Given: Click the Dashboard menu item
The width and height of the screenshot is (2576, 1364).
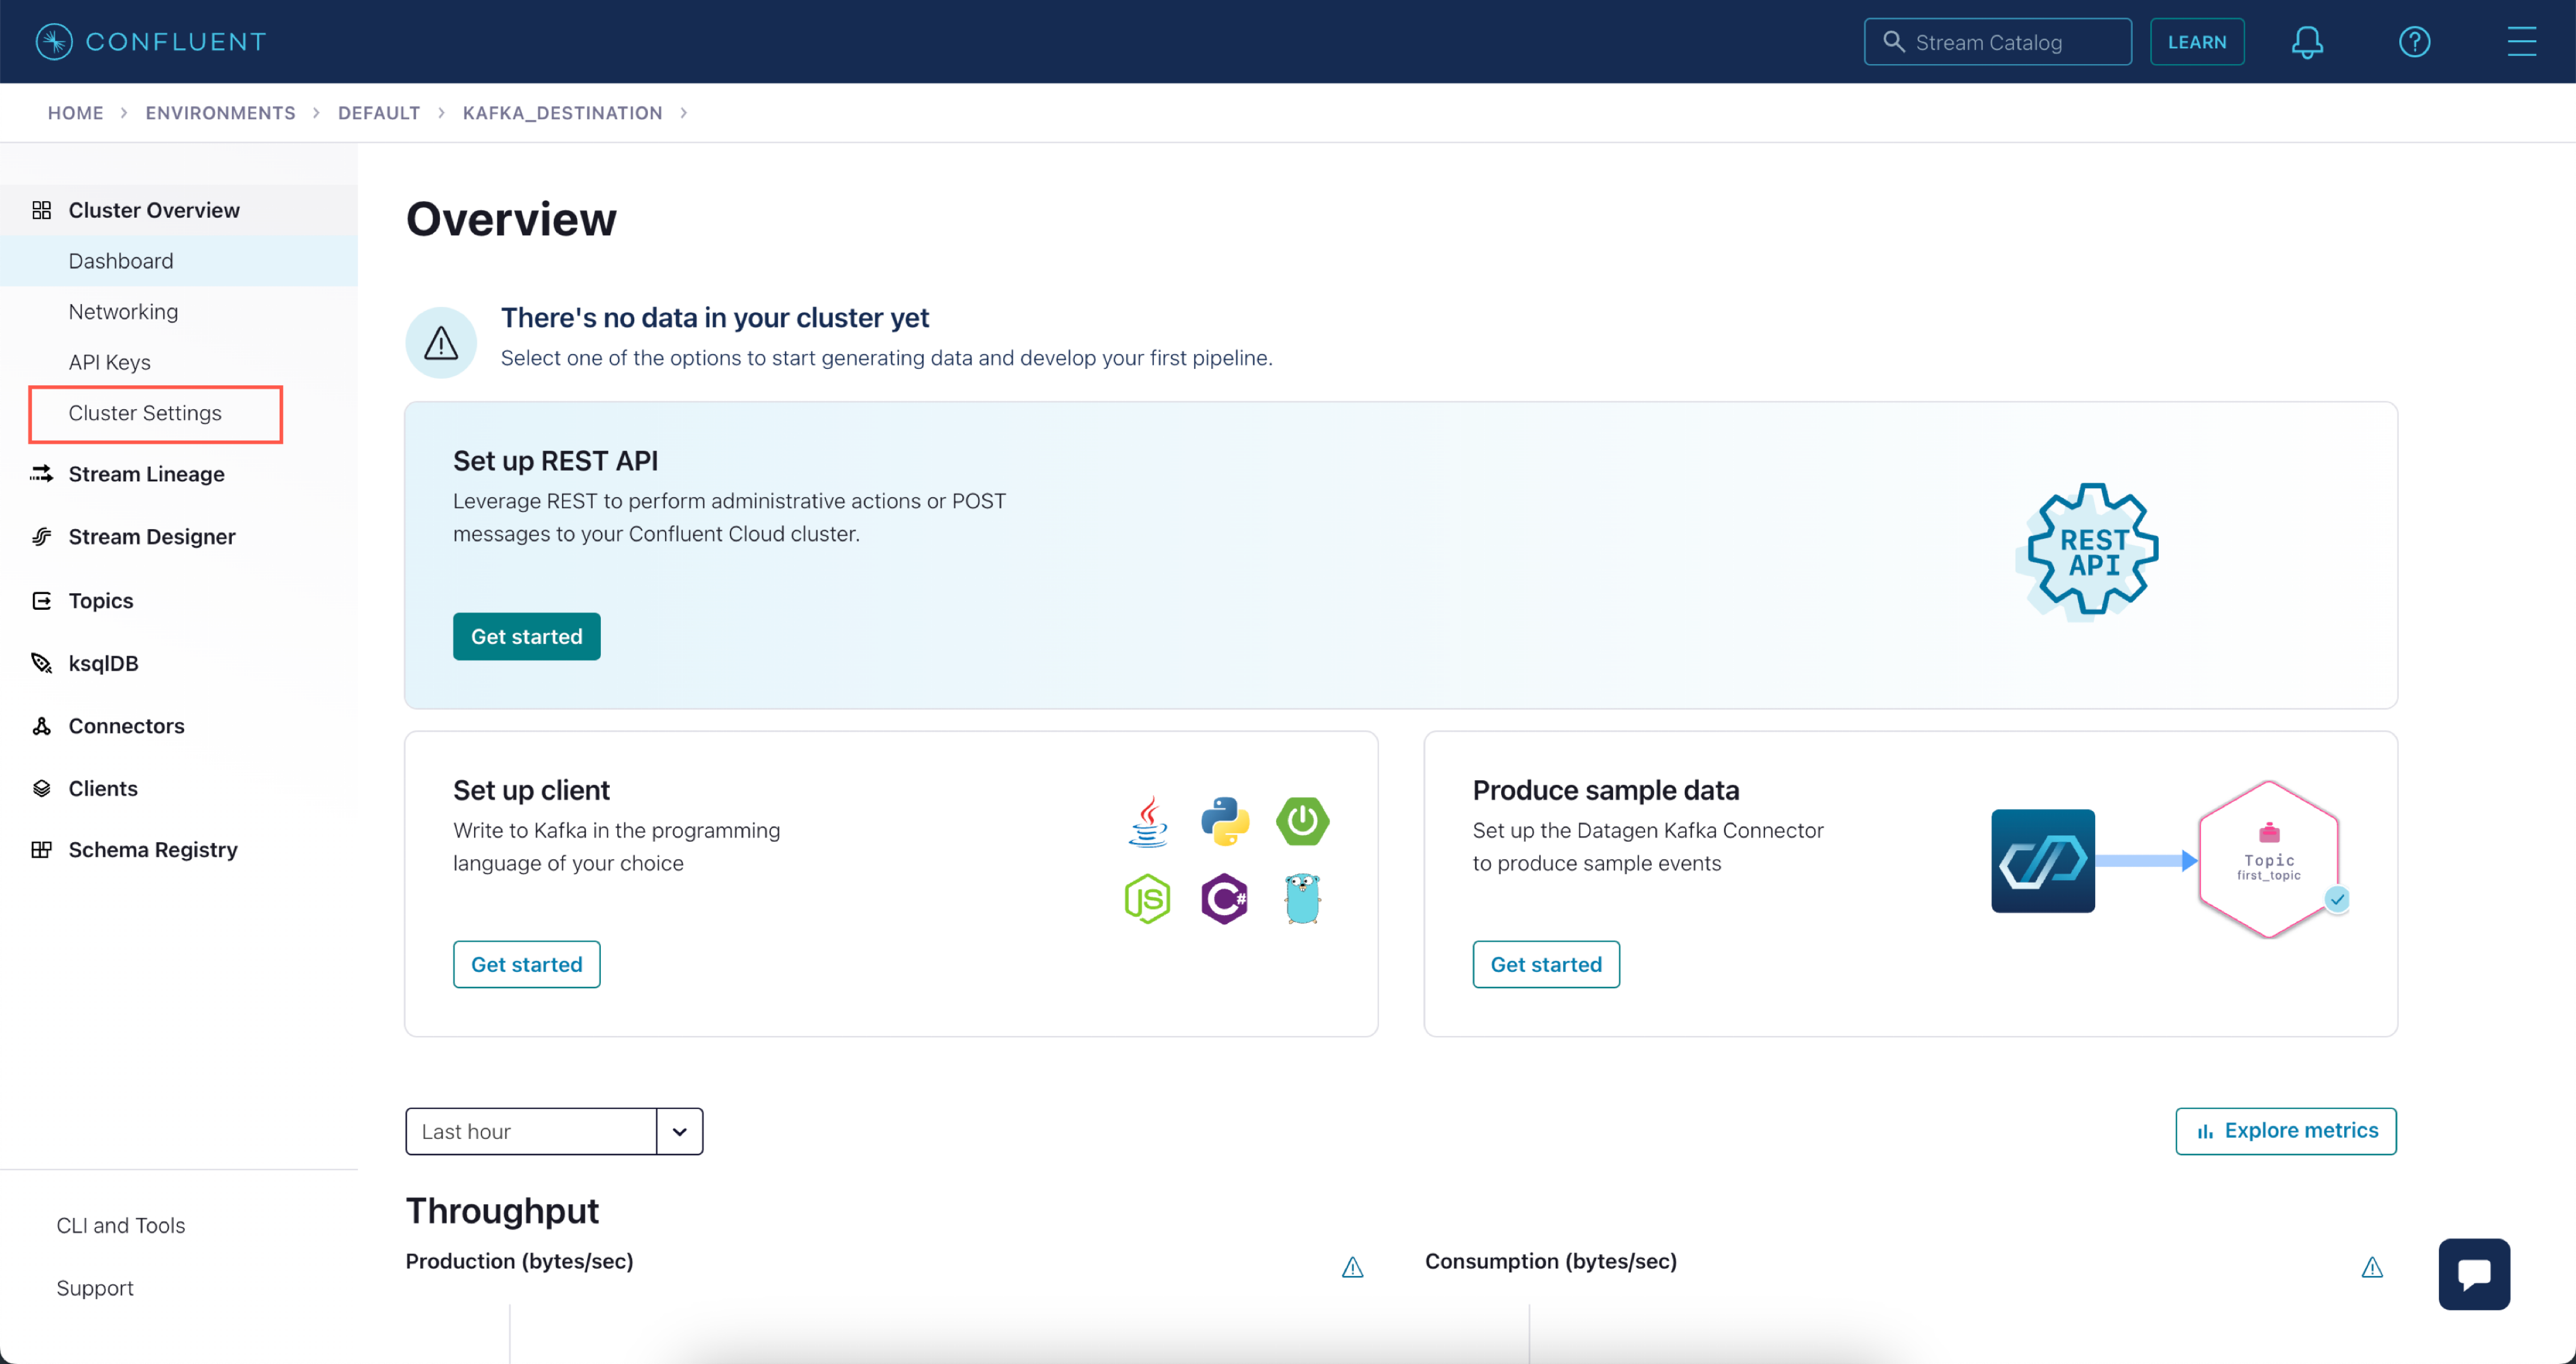Looking at the screenshot, I should click(x=119, y=260).
